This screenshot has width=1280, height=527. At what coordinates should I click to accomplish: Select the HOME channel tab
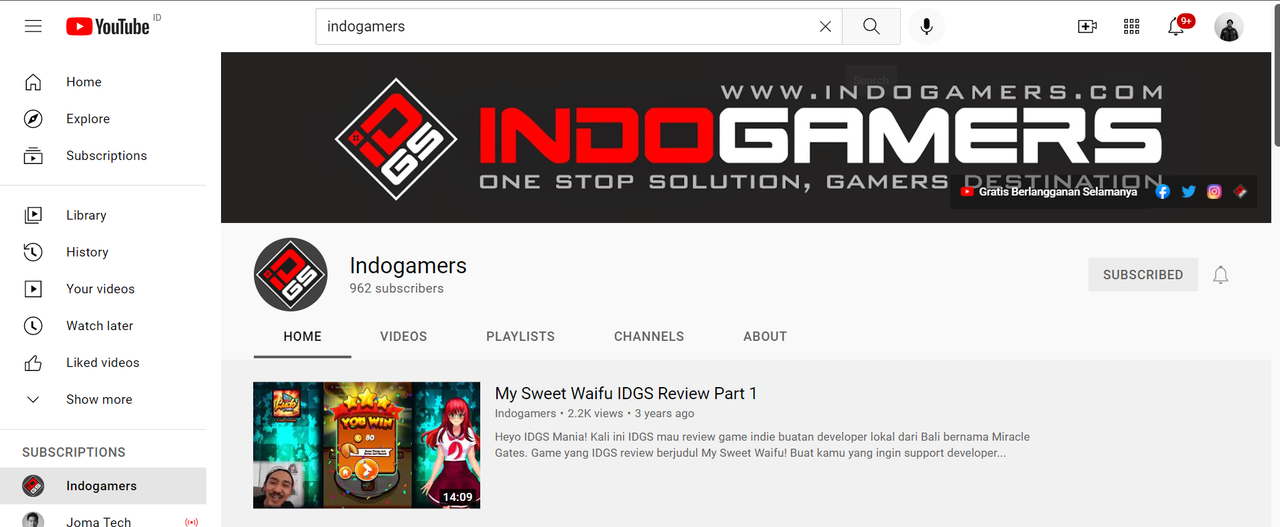pyautogui.click(x=302, y=337)
